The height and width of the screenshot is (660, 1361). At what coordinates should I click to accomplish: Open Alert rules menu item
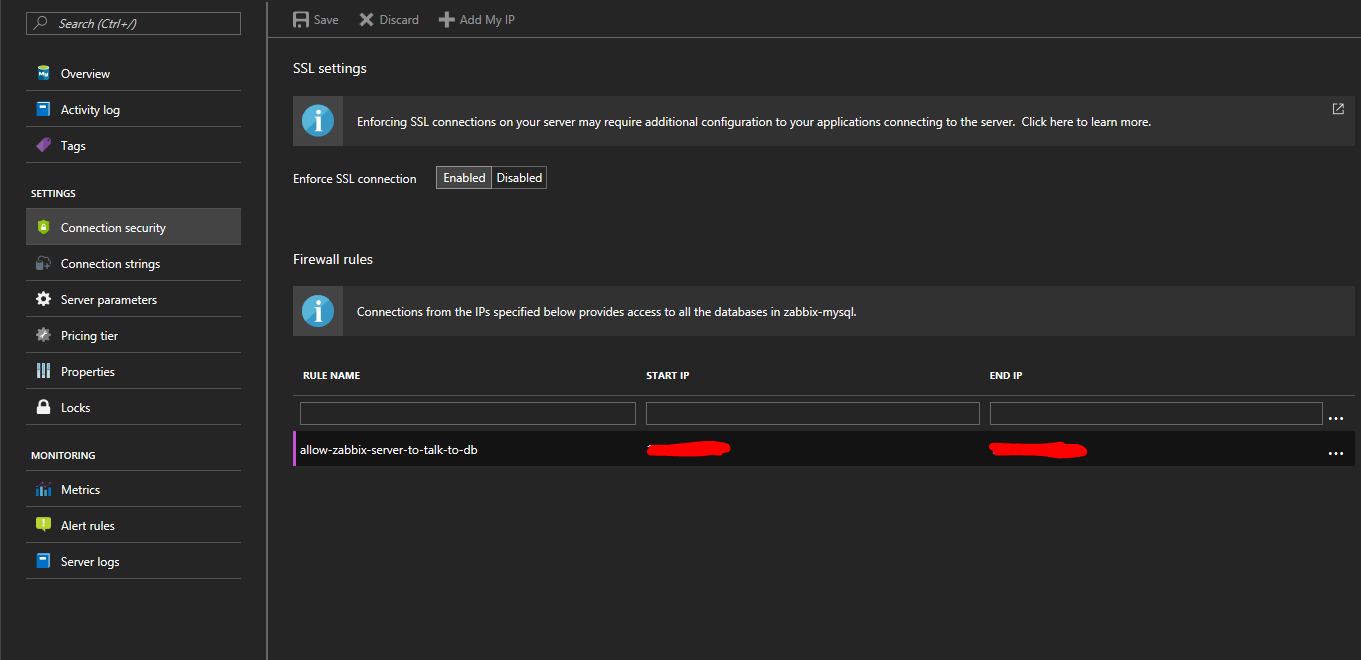point(133,525)
